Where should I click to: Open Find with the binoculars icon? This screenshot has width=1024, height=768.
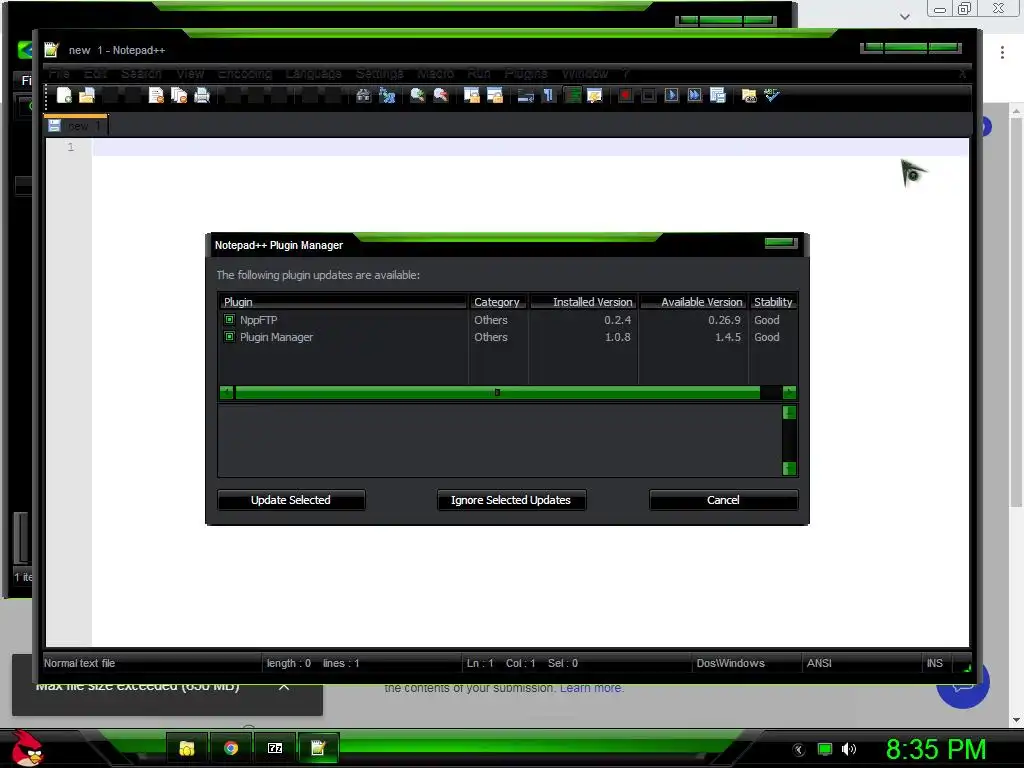pos(364,95)
